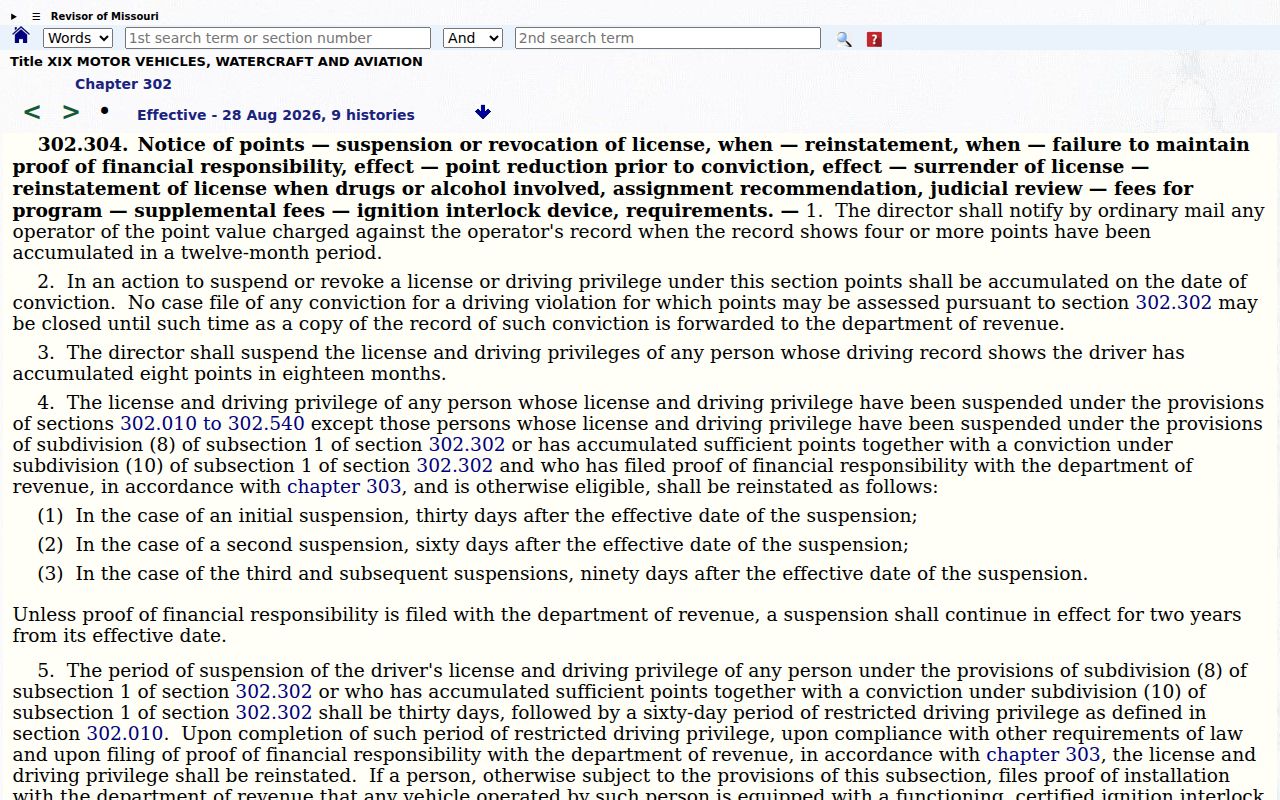The height and width of the screenshot is (800, 1280).
Task: Click paragraph 'Unless proof of financial responsibility'
Action: tap(627, 625)
